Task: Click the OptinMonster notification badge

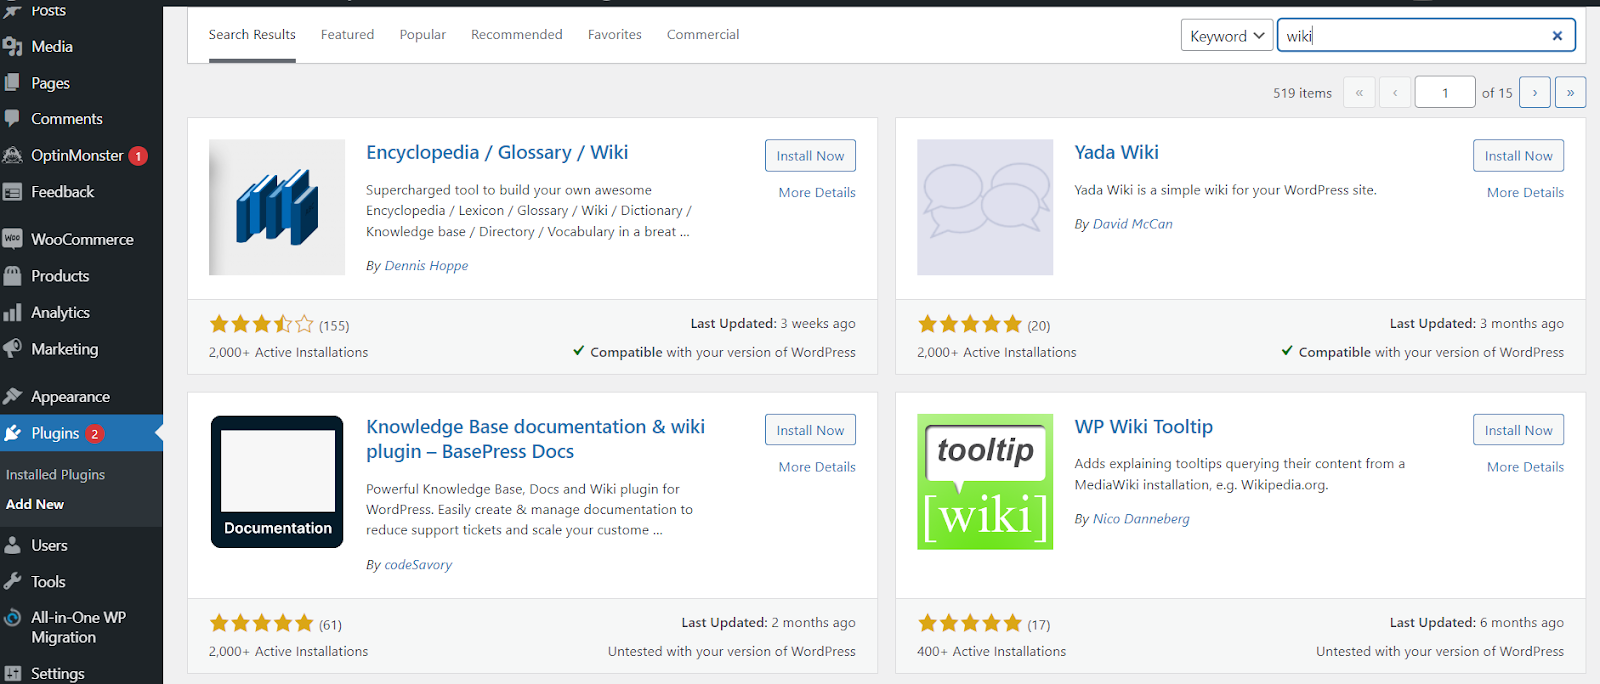Action: 138,156
